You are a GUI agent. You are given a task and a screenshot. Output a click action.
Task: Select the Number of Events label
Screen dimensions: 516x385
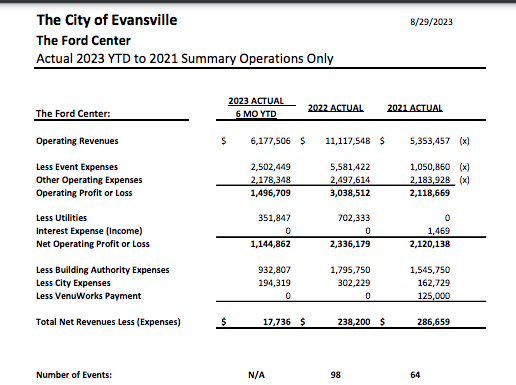pyautogui.click(x=74, y=375)
